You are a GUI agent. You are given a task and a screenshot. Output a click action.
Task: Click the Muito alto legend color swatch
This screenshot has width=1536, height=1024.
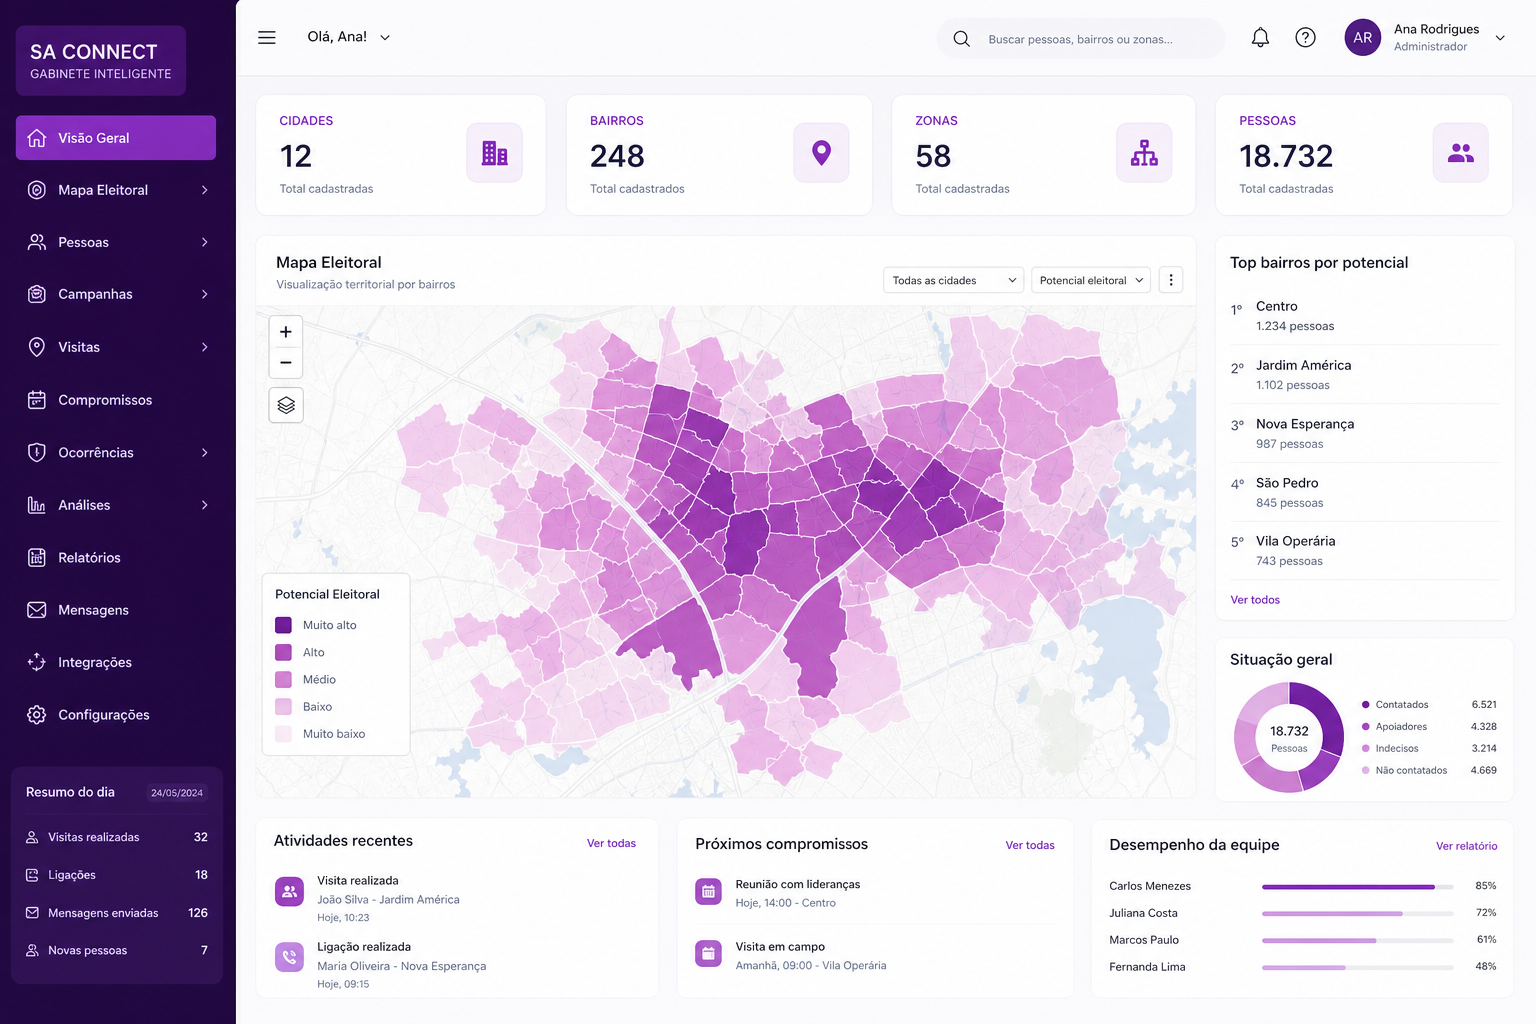pyautogui.click(x=284, y=625)
